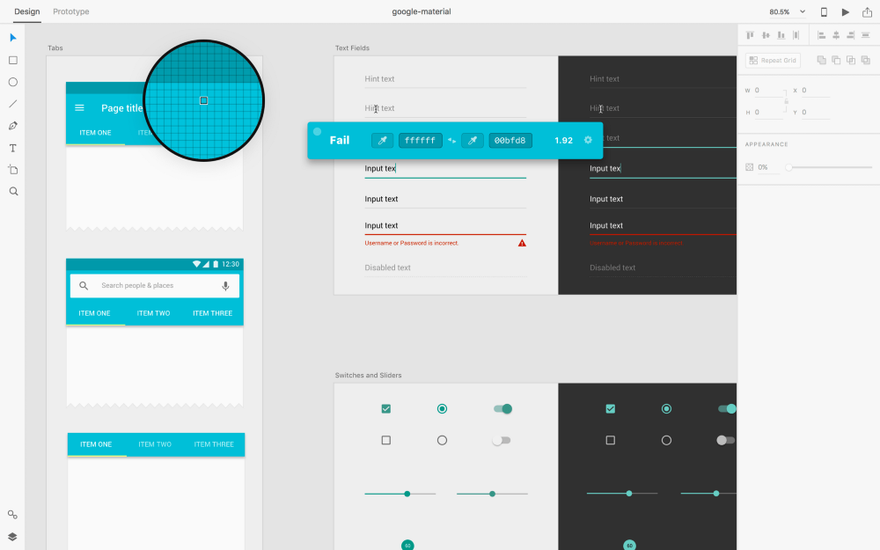Open contrast checker settings gear

point(588,140)
